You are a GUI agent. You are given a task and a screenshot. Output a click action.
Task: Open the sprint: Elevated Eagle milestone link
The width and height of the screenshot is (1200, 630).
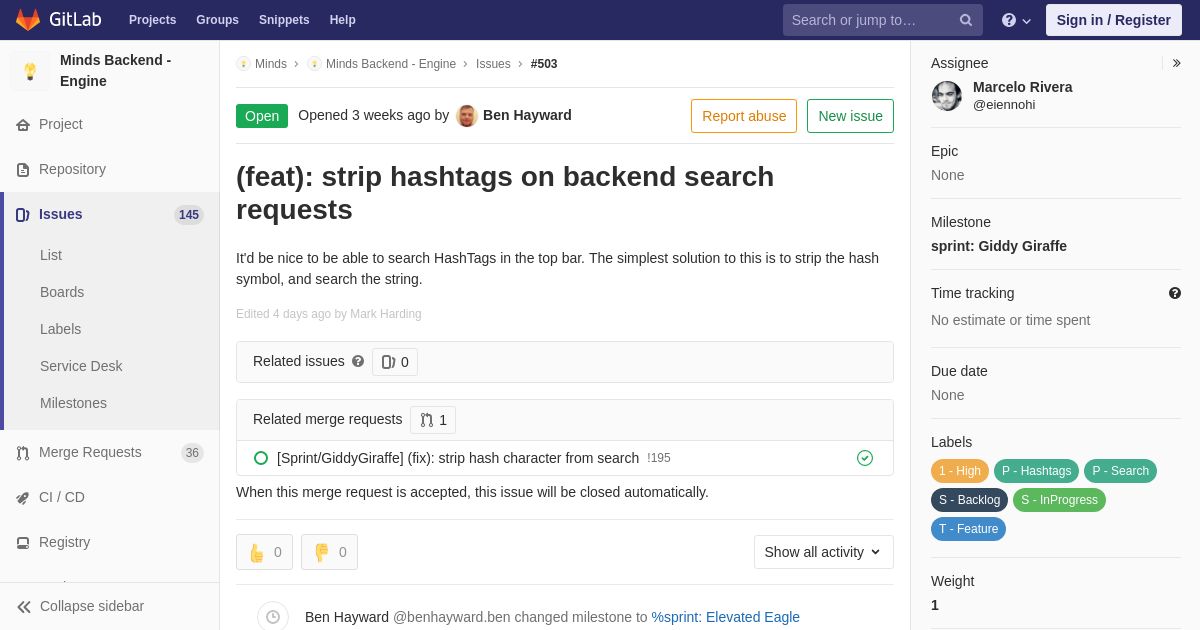click(x=726, y=617)
